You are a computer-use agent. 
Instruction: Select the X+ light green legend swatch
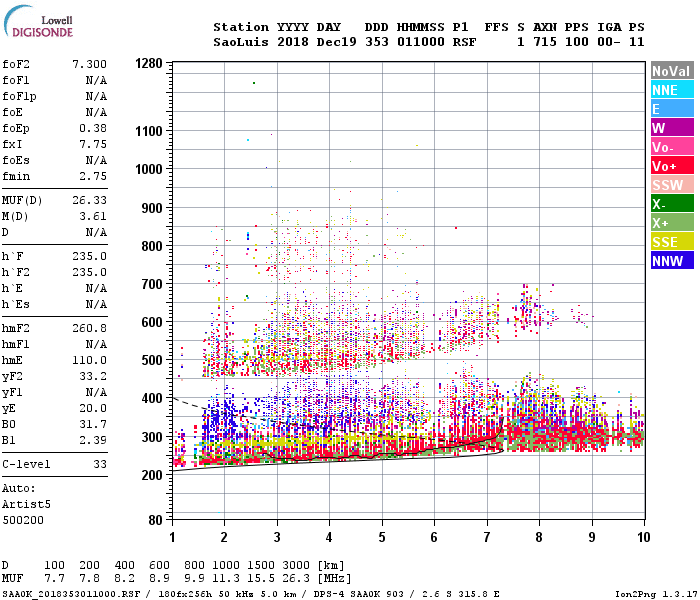(672, 223)
